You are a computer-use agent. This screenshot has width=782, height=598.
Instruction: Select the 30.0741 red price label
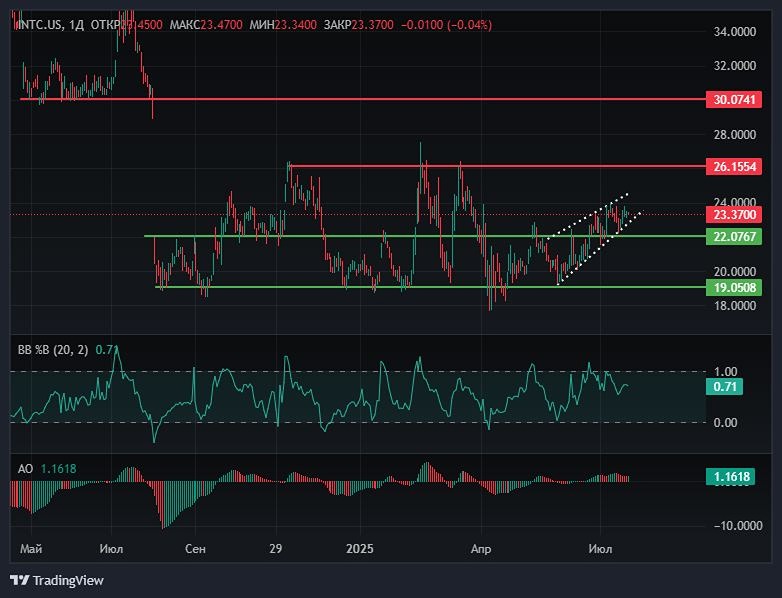(734, 99)
